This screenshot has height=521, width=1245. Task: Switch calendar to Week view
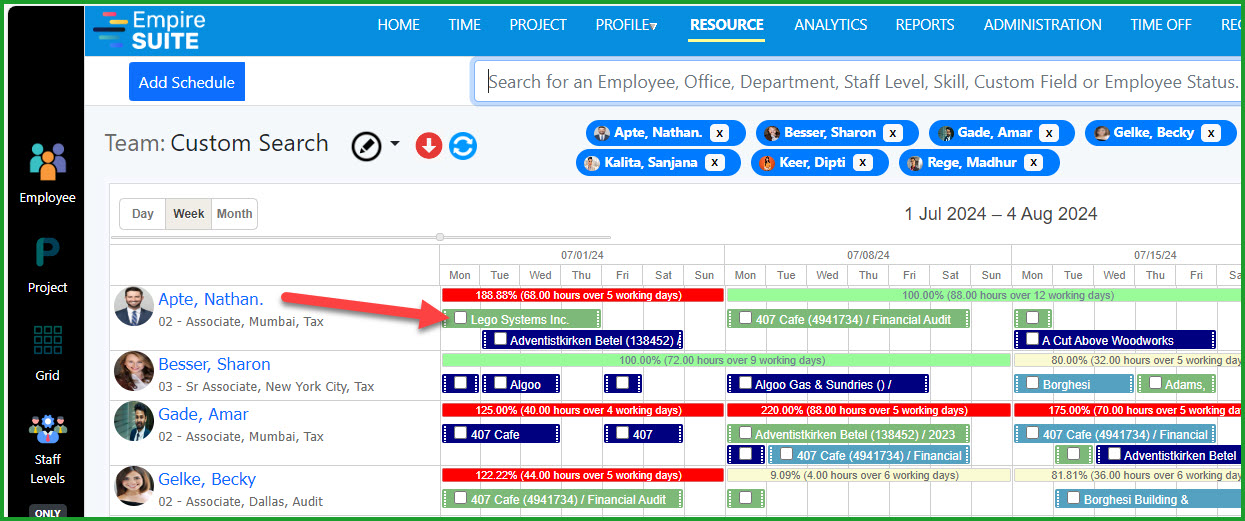pos(189,214)
